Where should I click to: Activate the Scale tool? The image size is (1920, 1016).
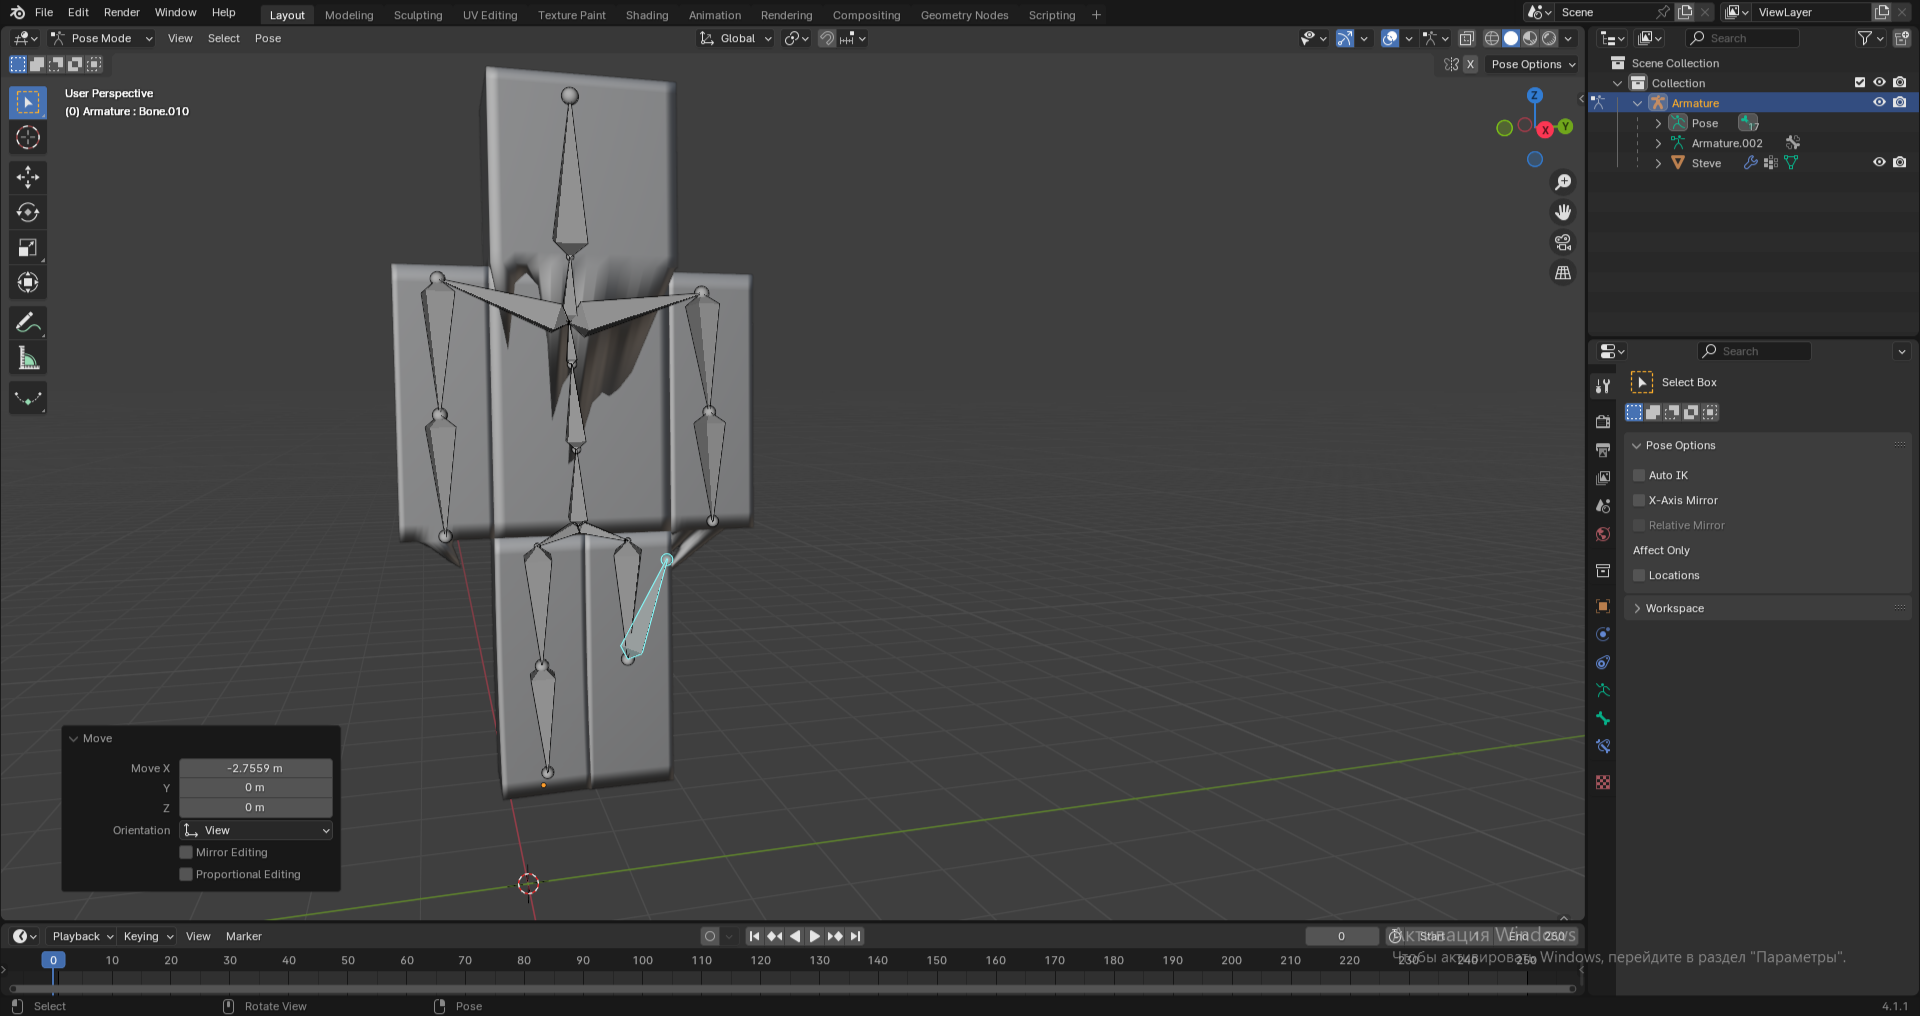click(28, 247)
